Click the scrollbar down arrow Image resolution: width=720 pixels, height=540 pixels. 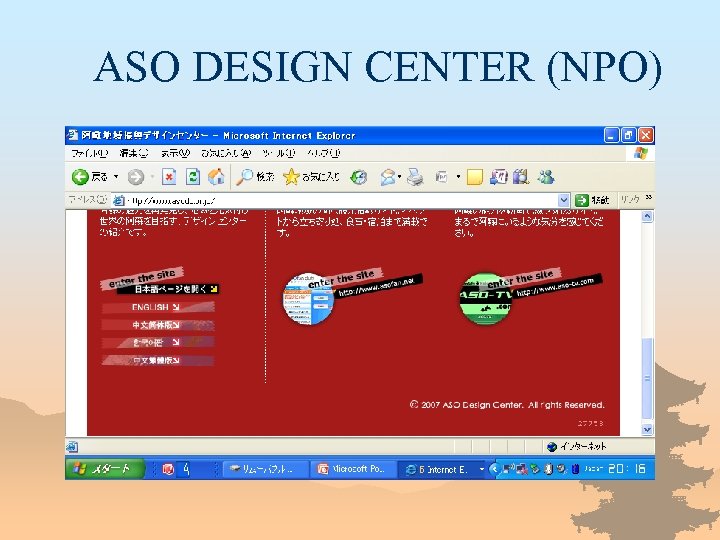[647, 429]
